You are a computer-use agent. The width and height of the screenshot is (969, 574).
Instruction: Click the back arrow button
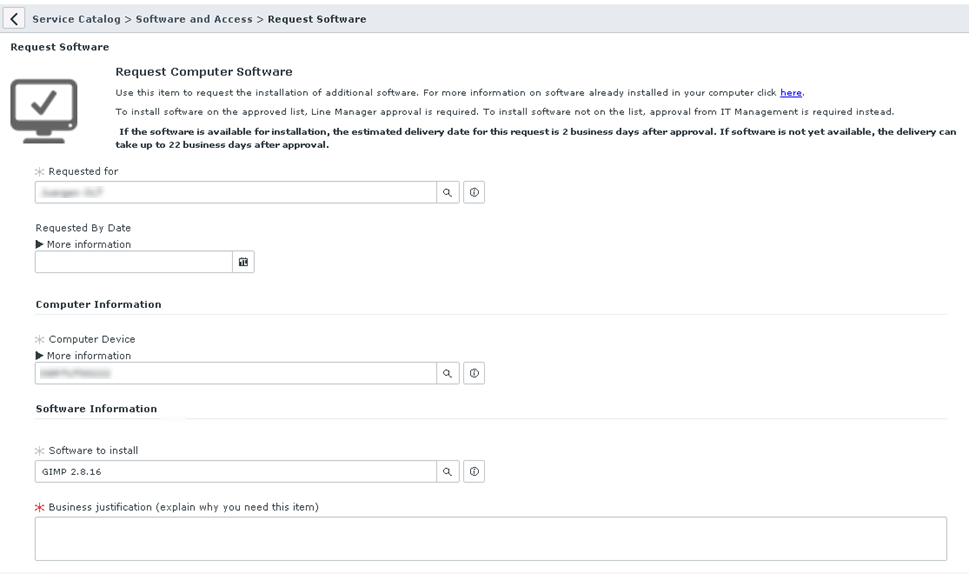14,19
